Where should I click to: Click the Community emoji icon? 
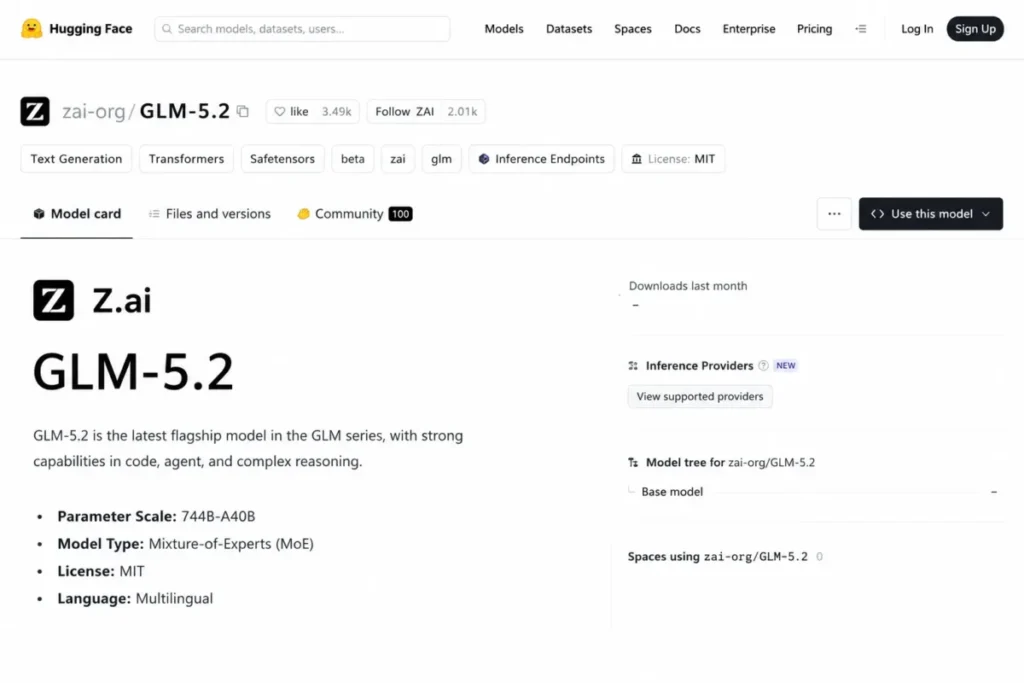(x=303, y=214)
